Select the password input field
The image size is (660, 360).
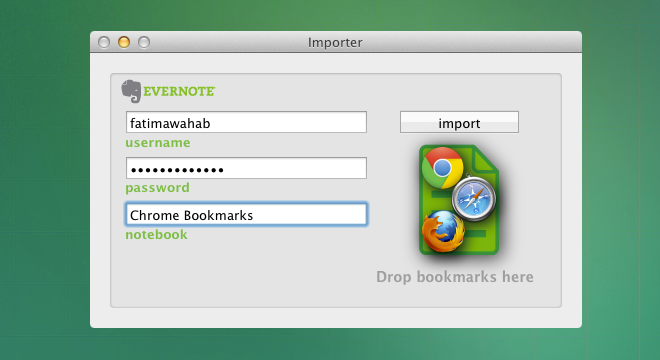click(x=246, y=168)
